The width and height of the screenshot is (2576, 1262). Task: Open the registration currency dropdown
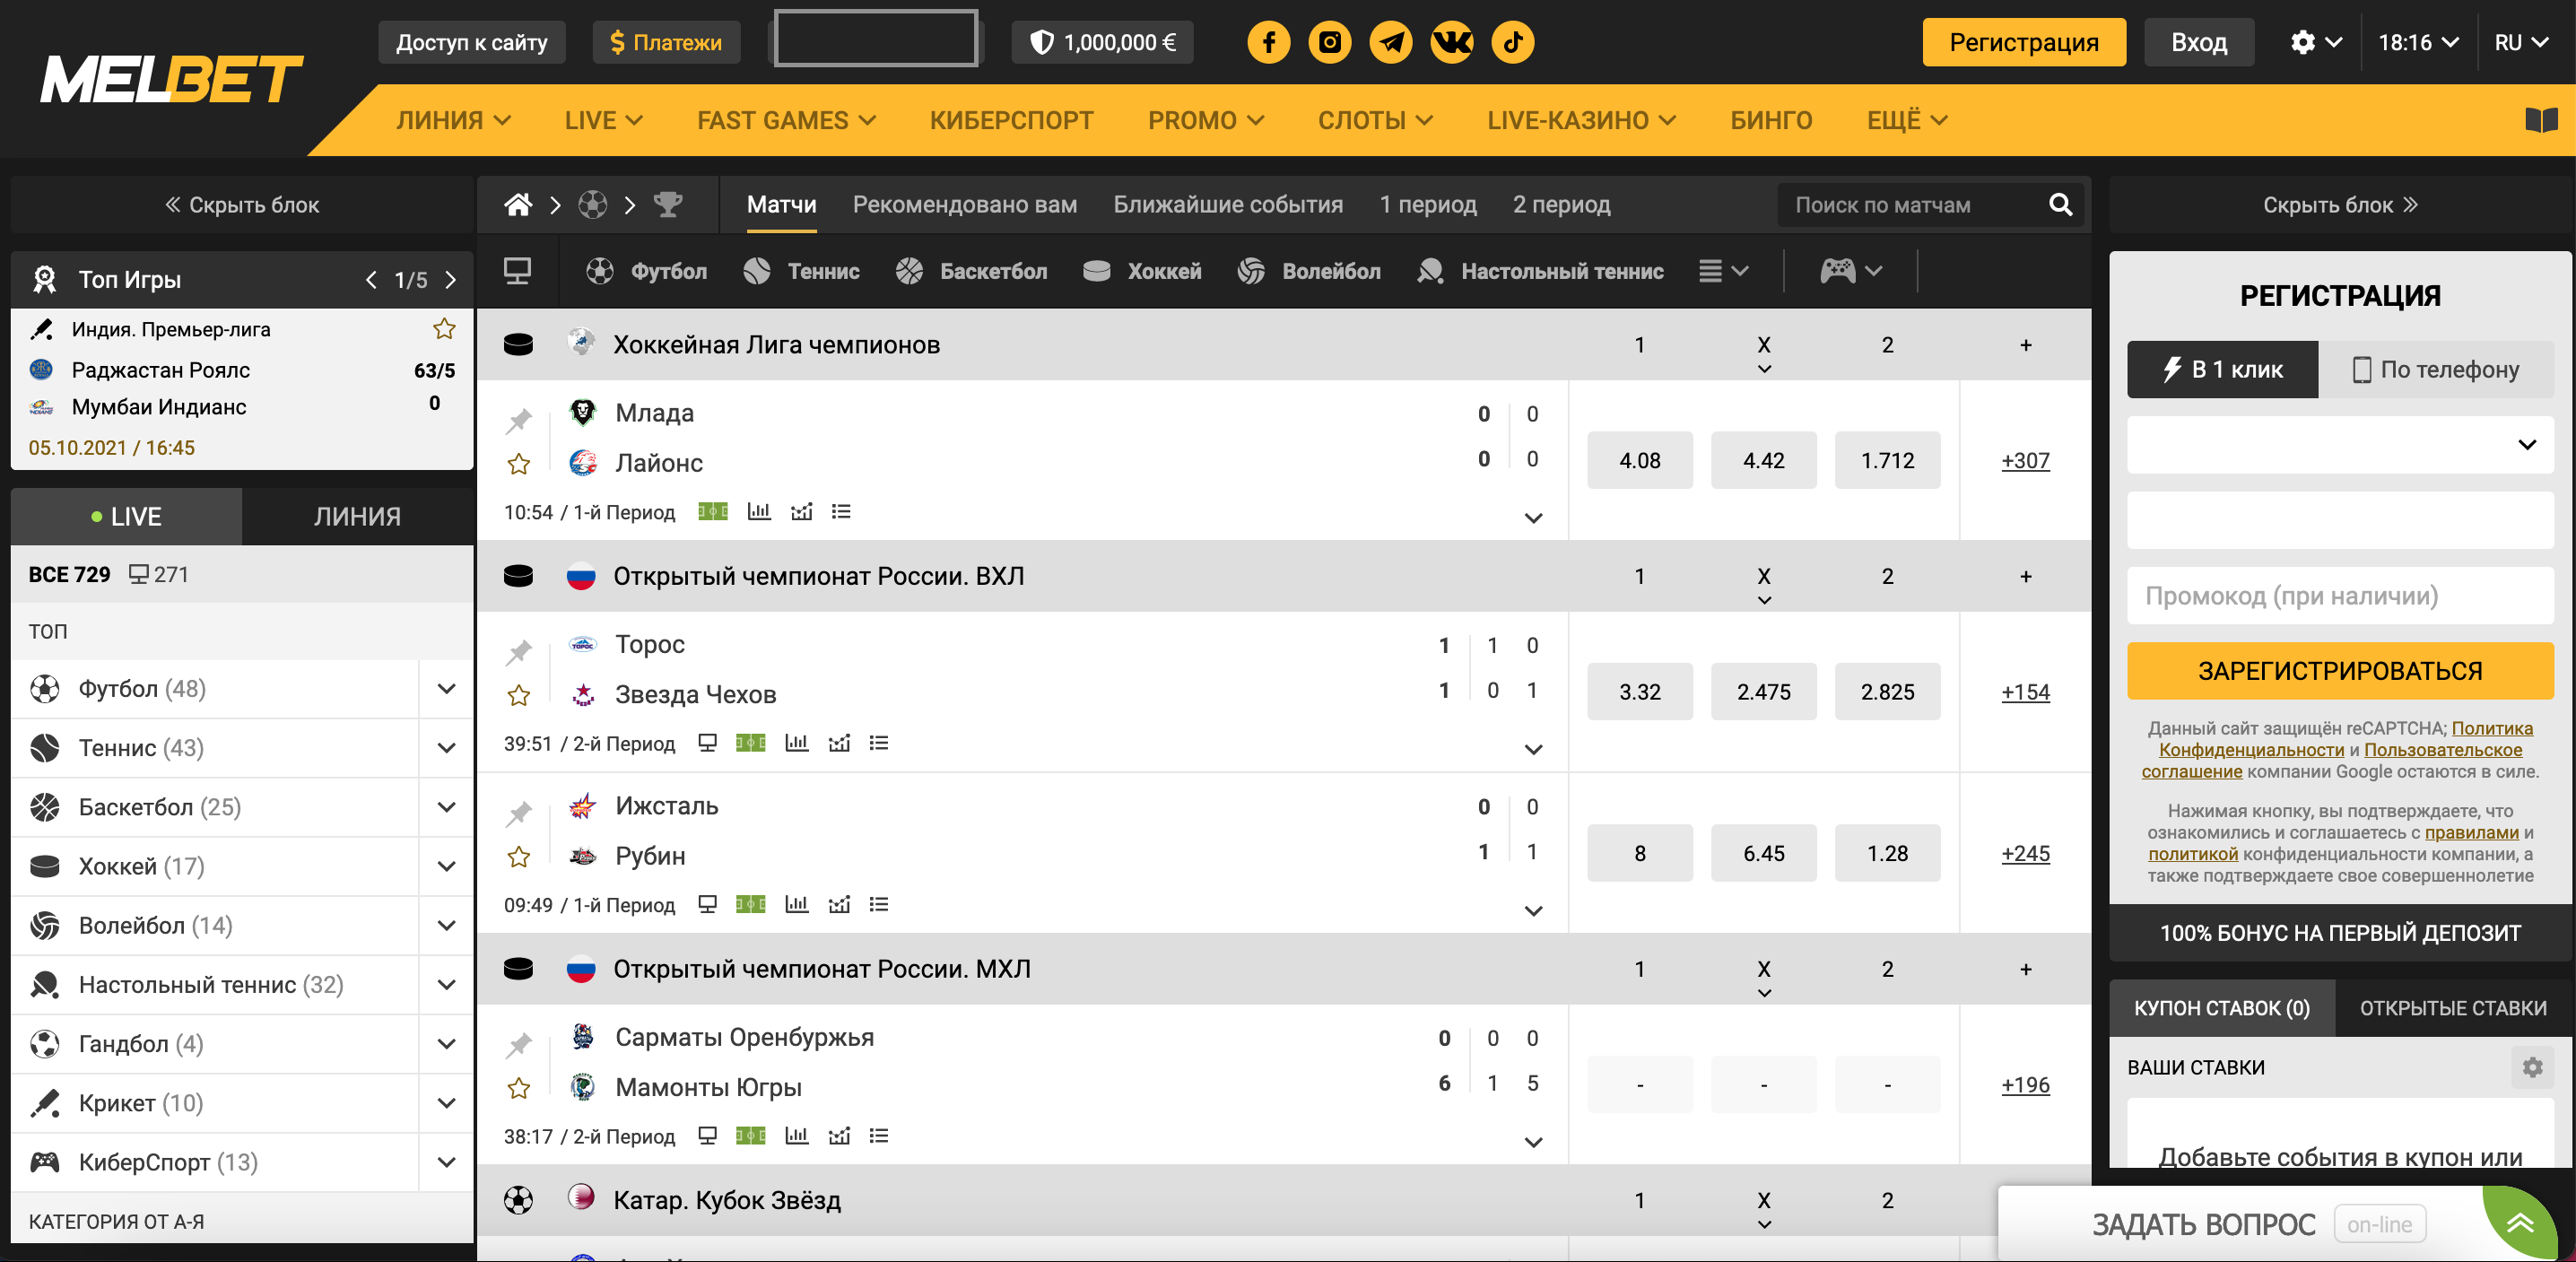pyautogui.click(x=2340, y=444)
